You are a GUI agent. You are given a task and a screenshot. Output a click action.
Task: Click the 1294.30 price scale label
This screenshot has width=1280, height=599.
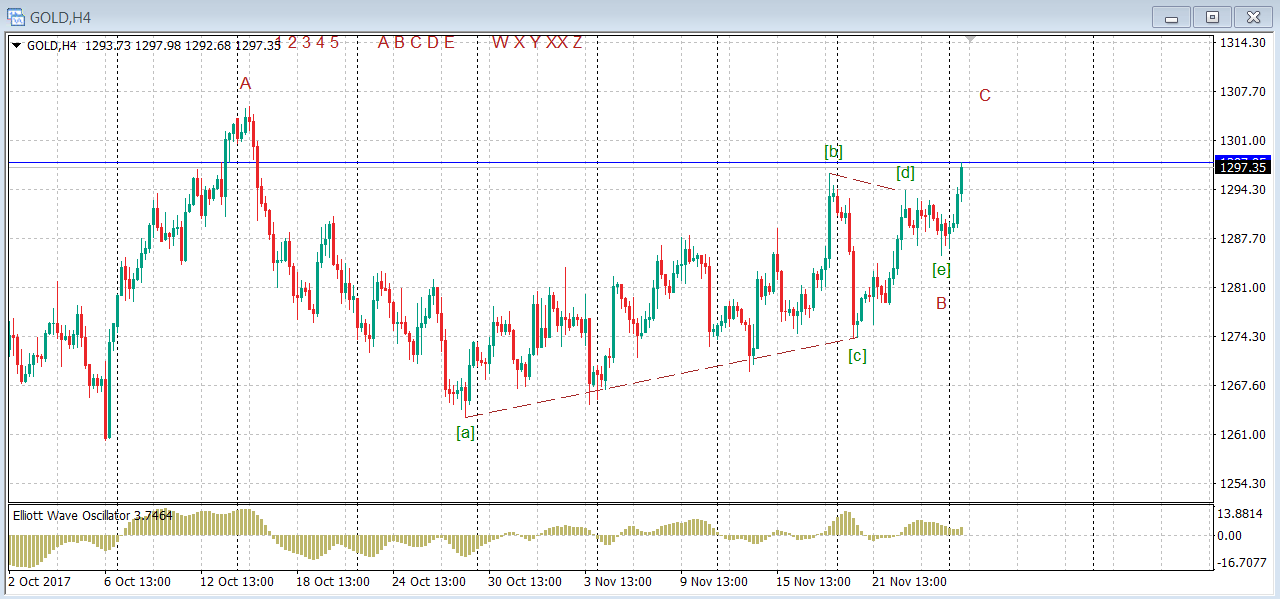(x=1243, y=190)
